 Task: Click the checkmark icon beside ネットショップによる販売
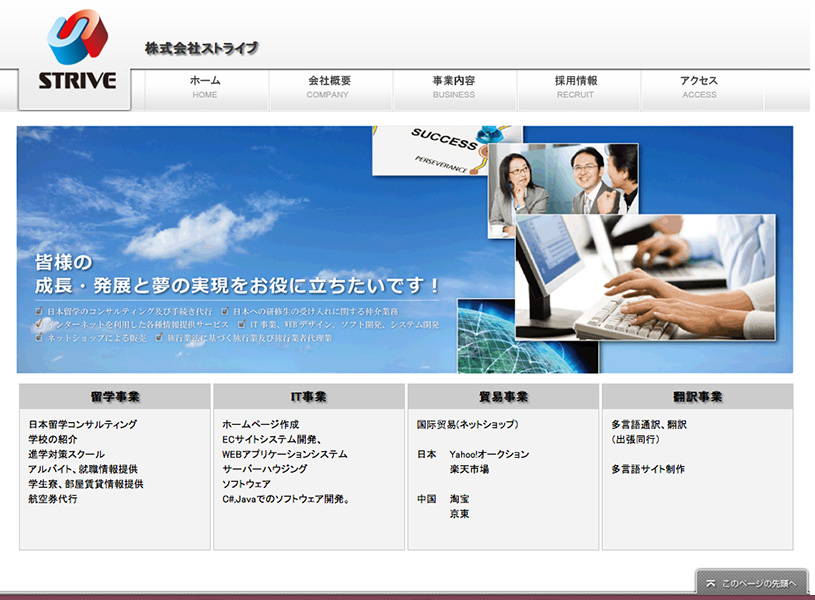[39, 338]
